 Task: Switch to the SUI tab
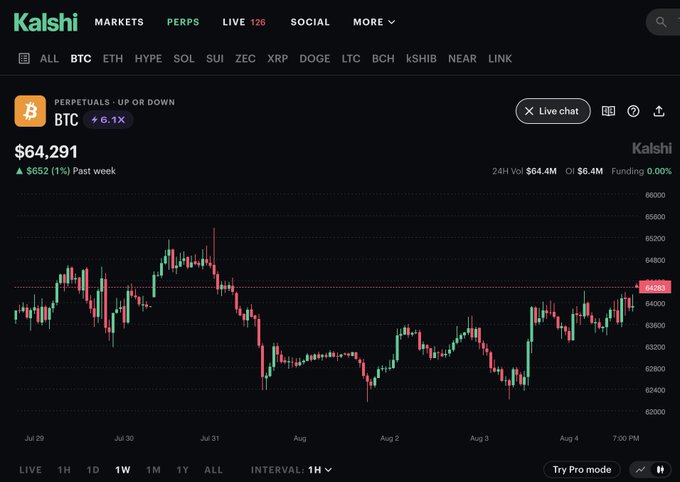pos(215,59)
